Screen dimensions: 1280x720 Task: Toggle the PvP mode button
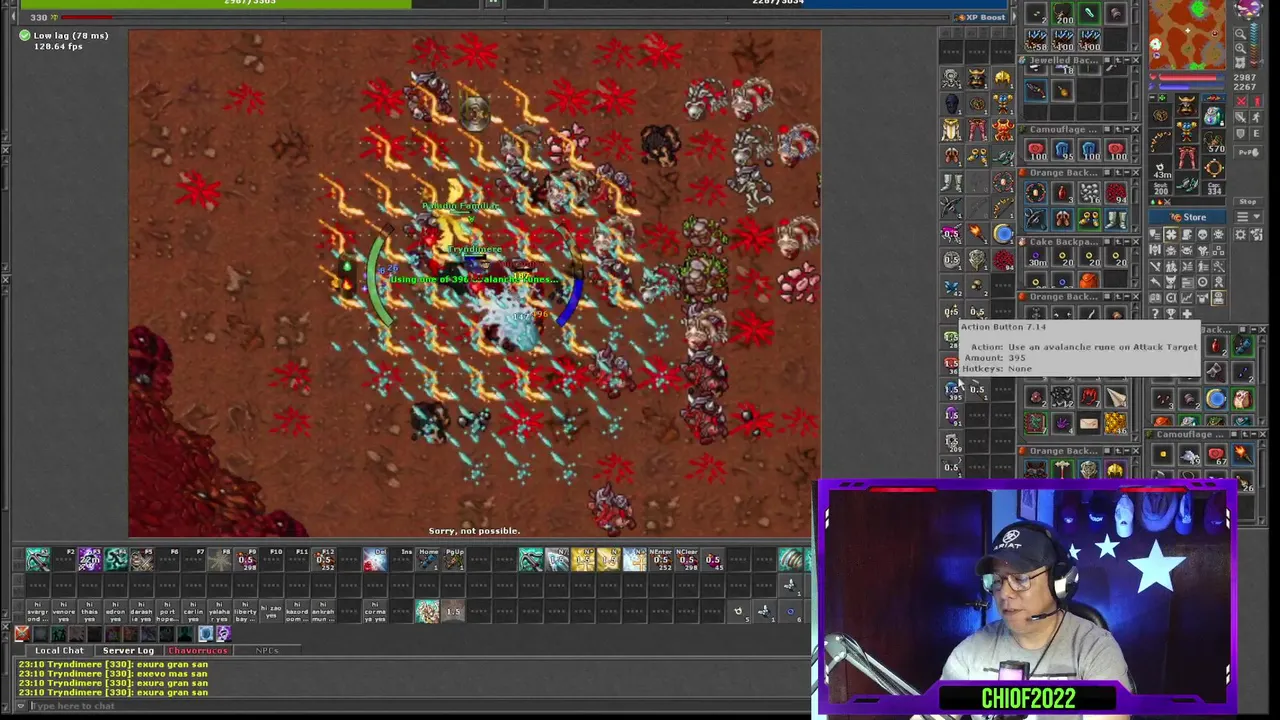pyautogui.click(x=1248, y=152)
